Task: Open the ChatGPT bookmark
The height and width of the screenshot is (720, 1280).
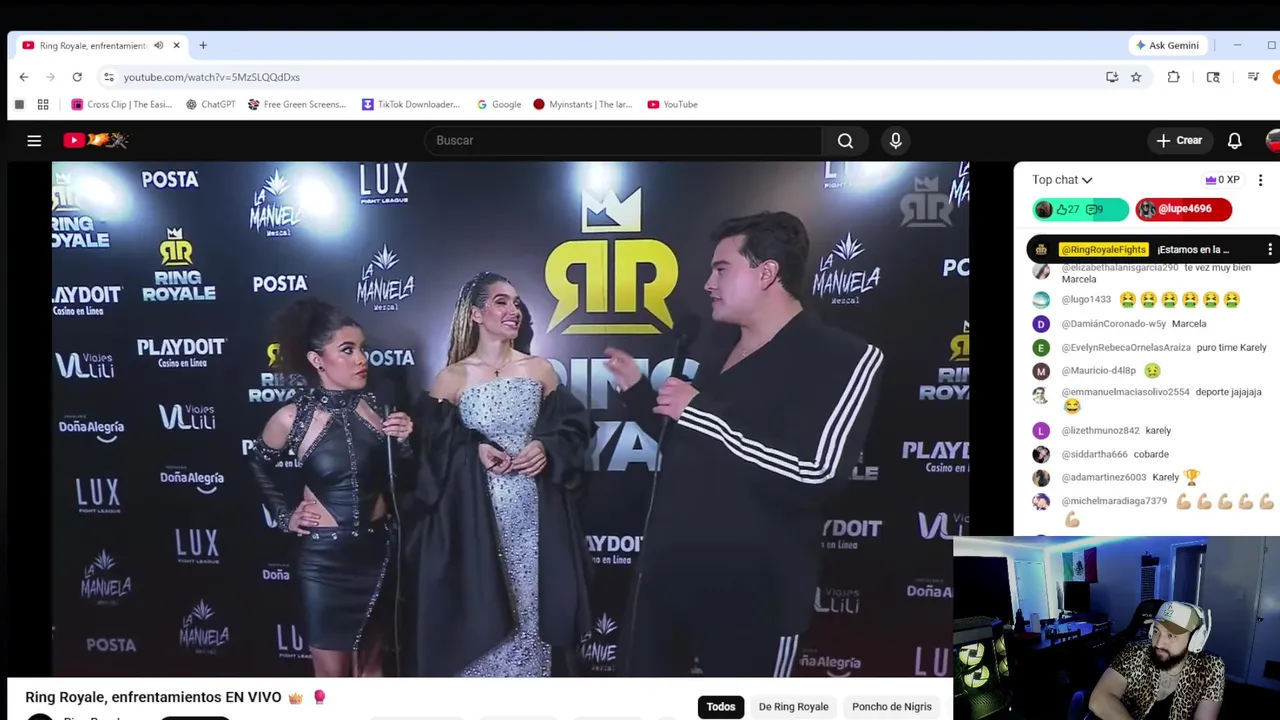Action: [x=210, y=104]
